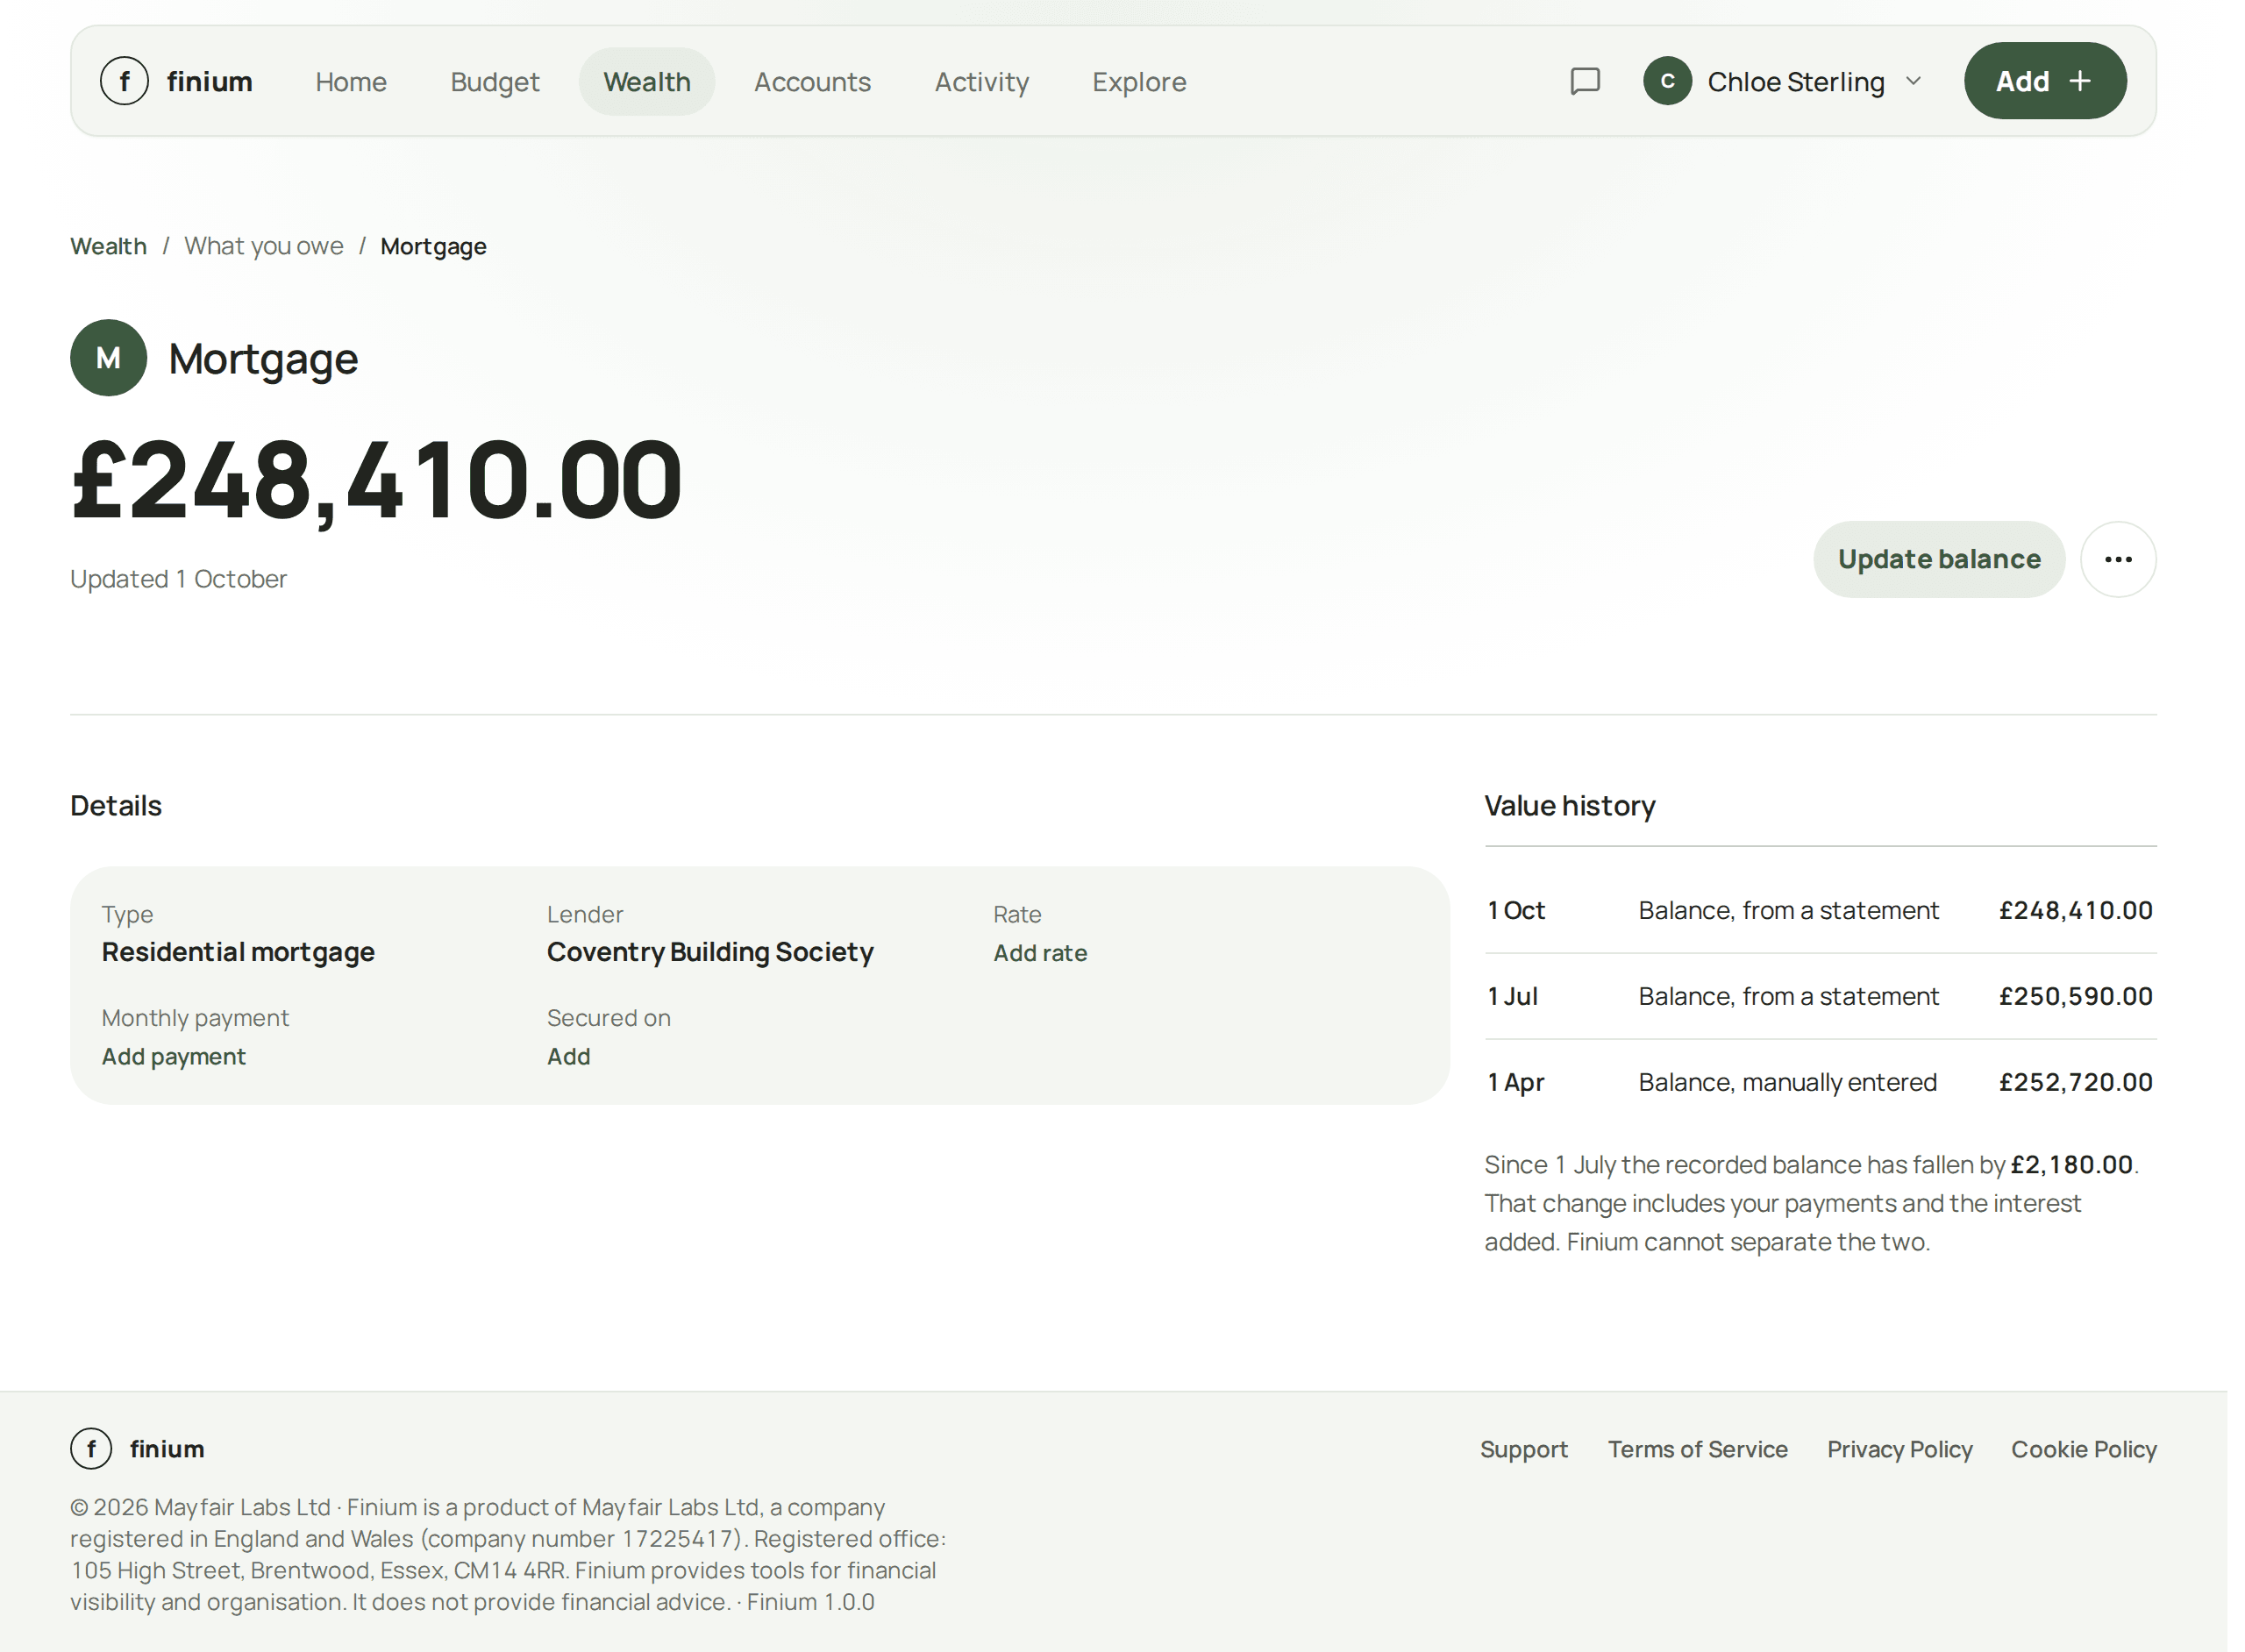Go to the Explore tab
2245x1652 pixels.
click(1139, 82)
